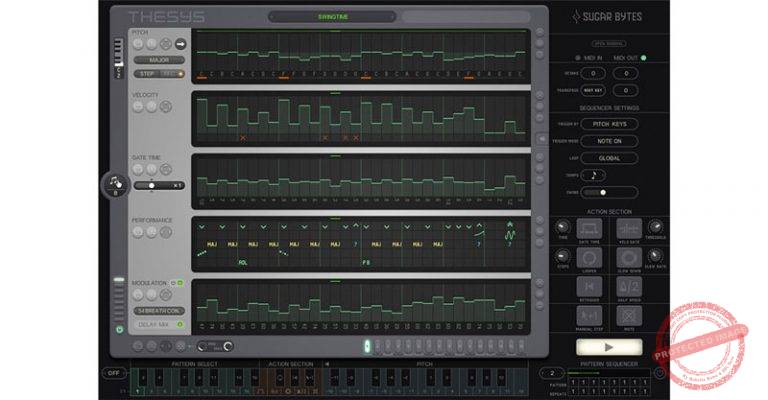Click the third round button in Modulation lane
This screenshot has height=400, width=768.
(x=166, y=295)
